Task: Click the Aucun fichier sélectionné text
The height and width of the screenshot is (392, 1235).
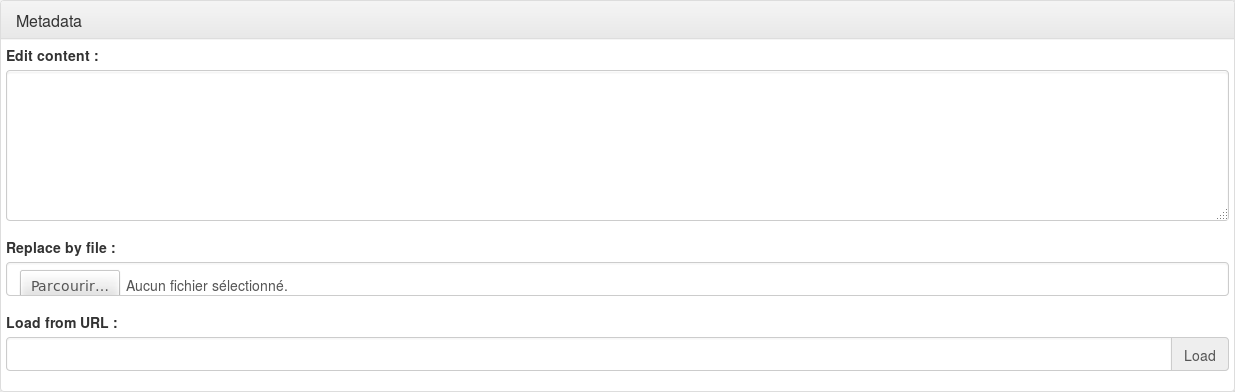Action: click(207, 286)
